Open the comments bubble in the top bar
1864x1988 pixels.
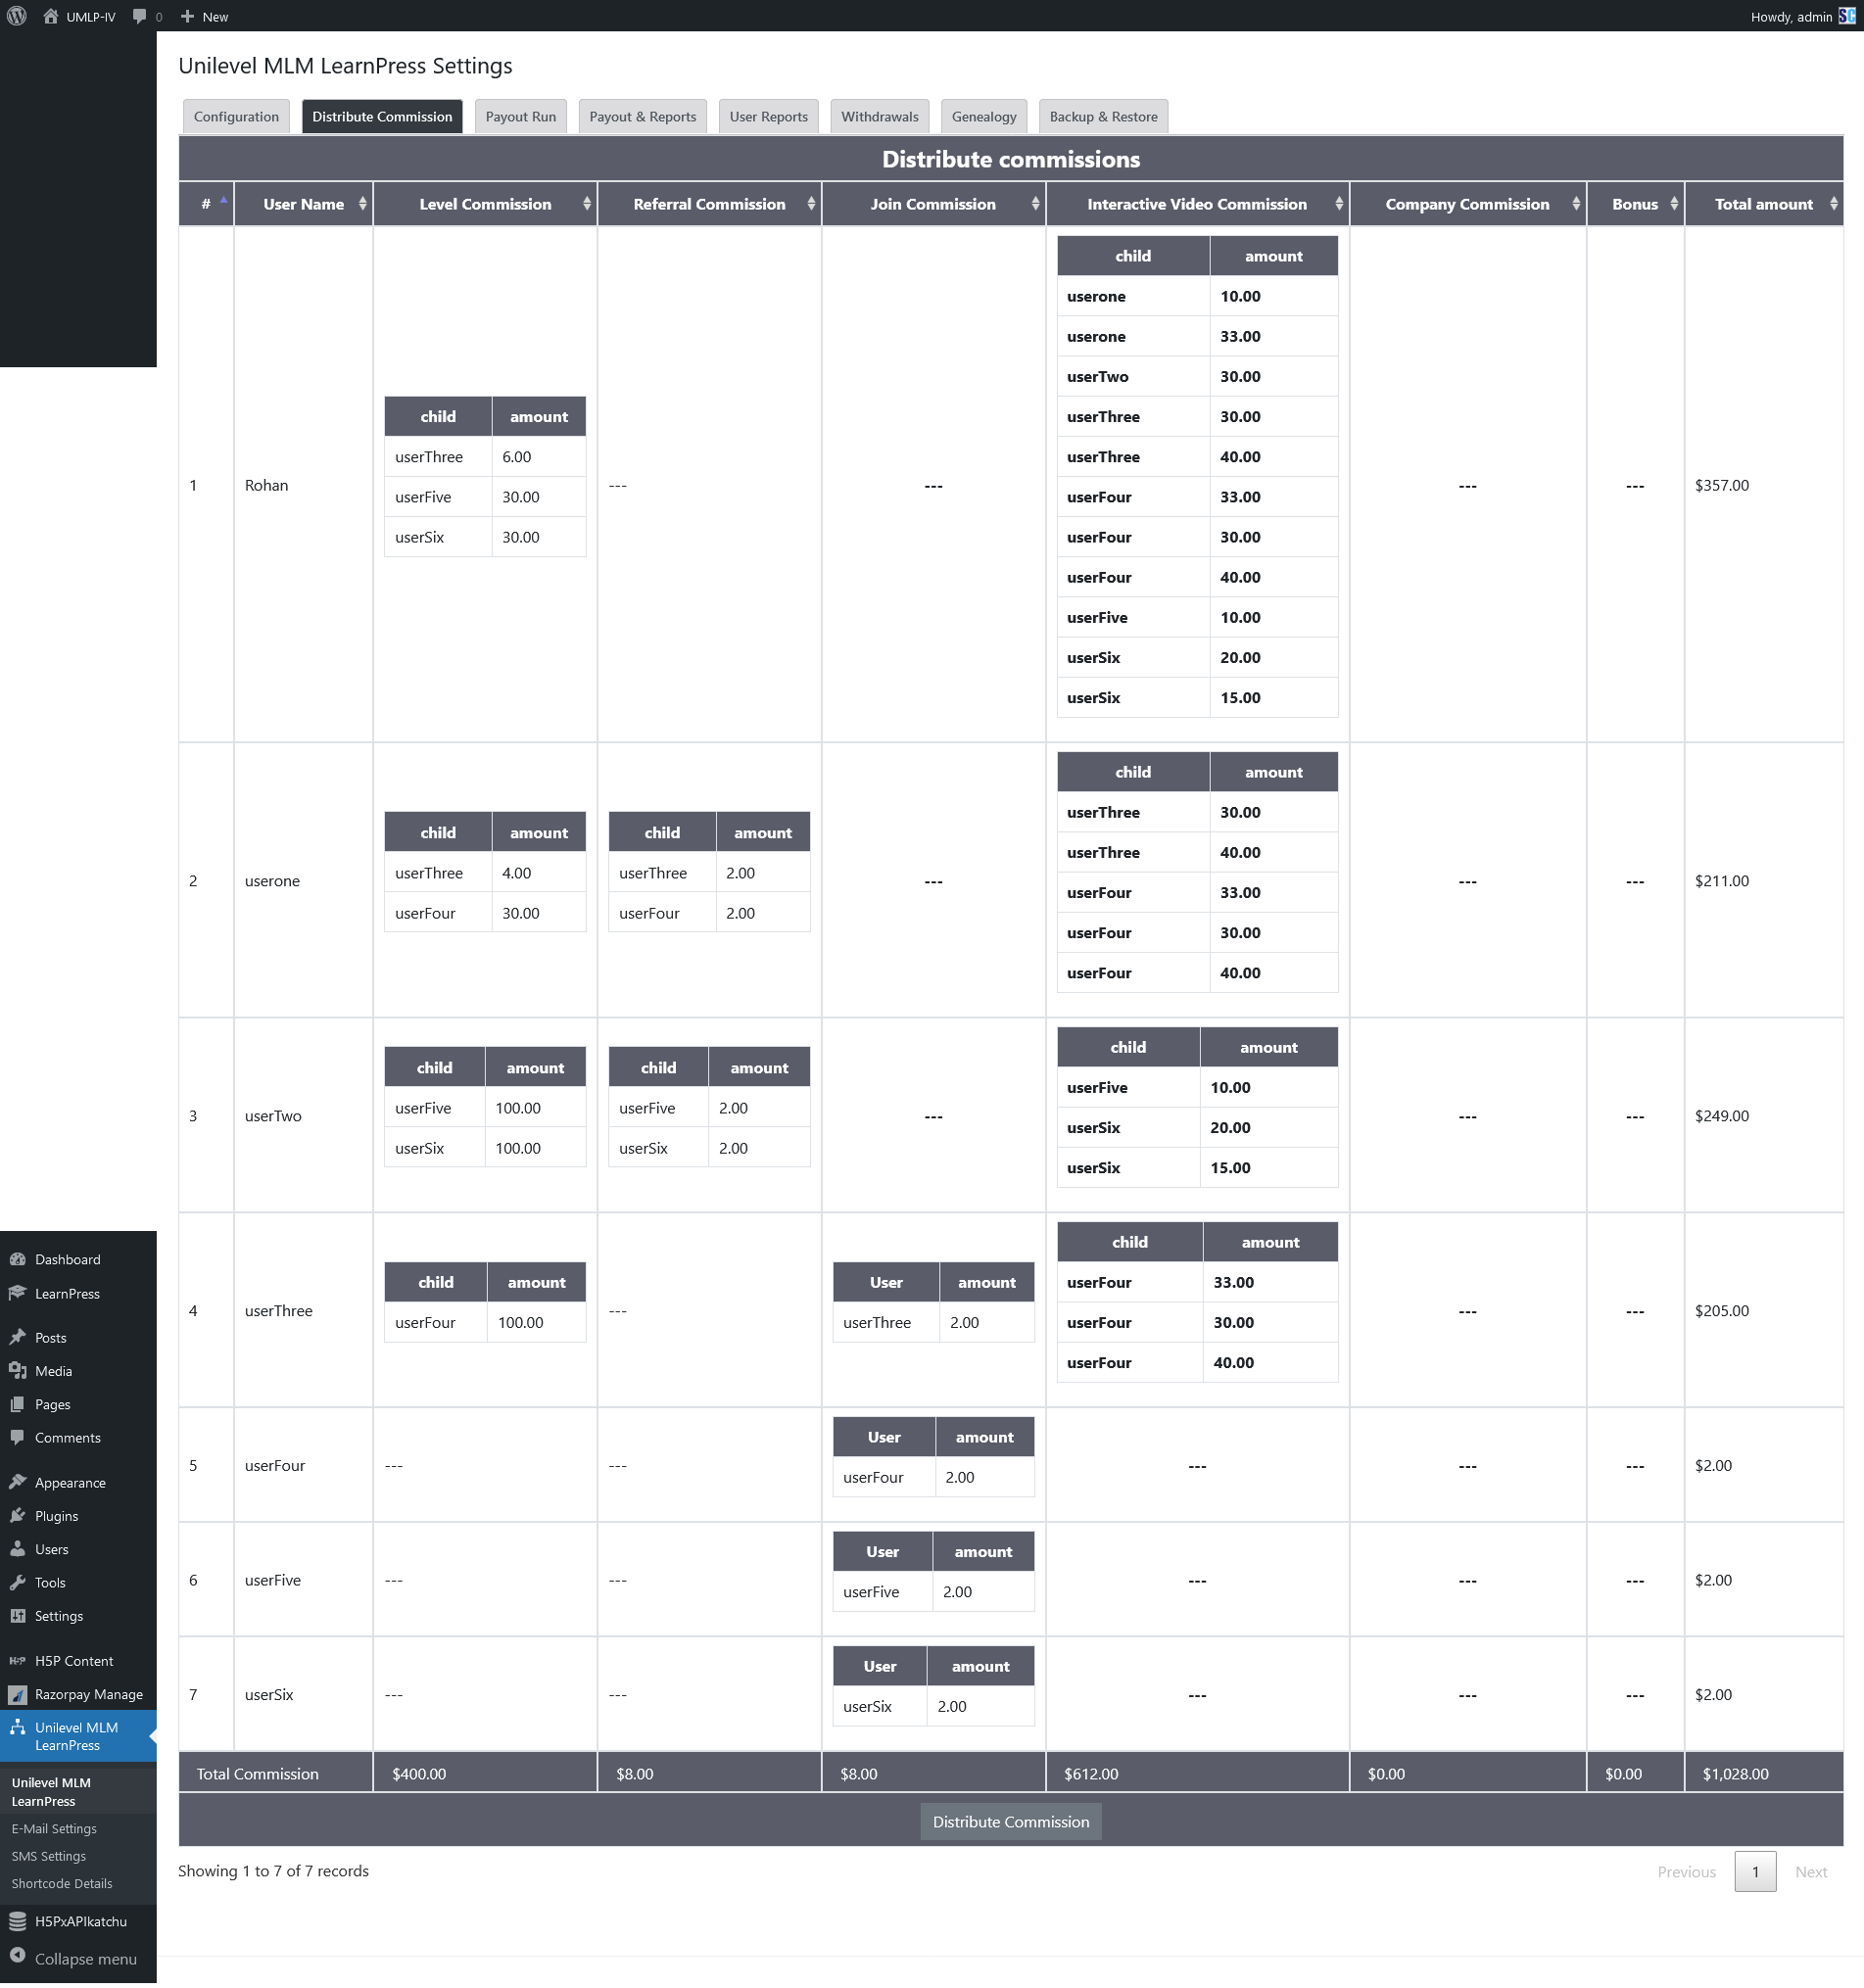tap(140, 16)
